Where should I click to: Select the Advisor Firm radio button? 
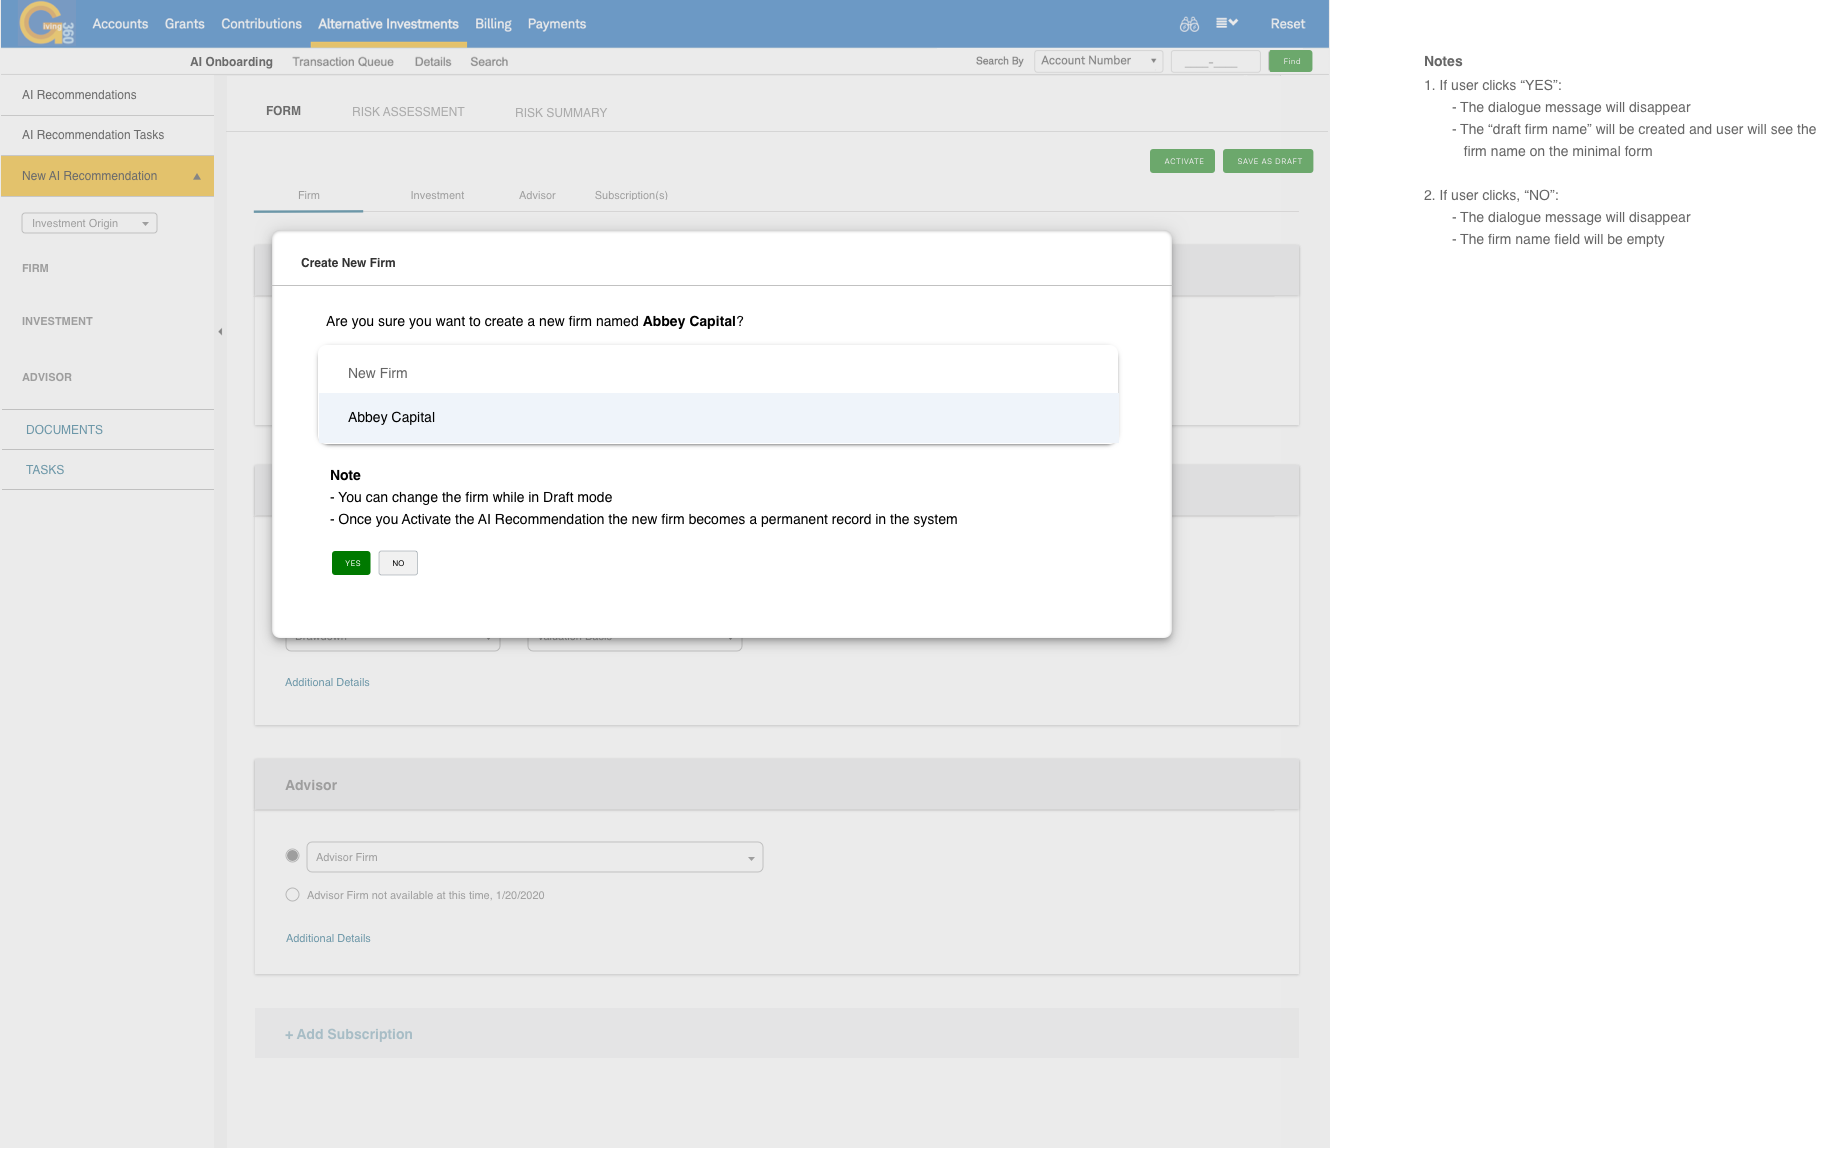292,856
